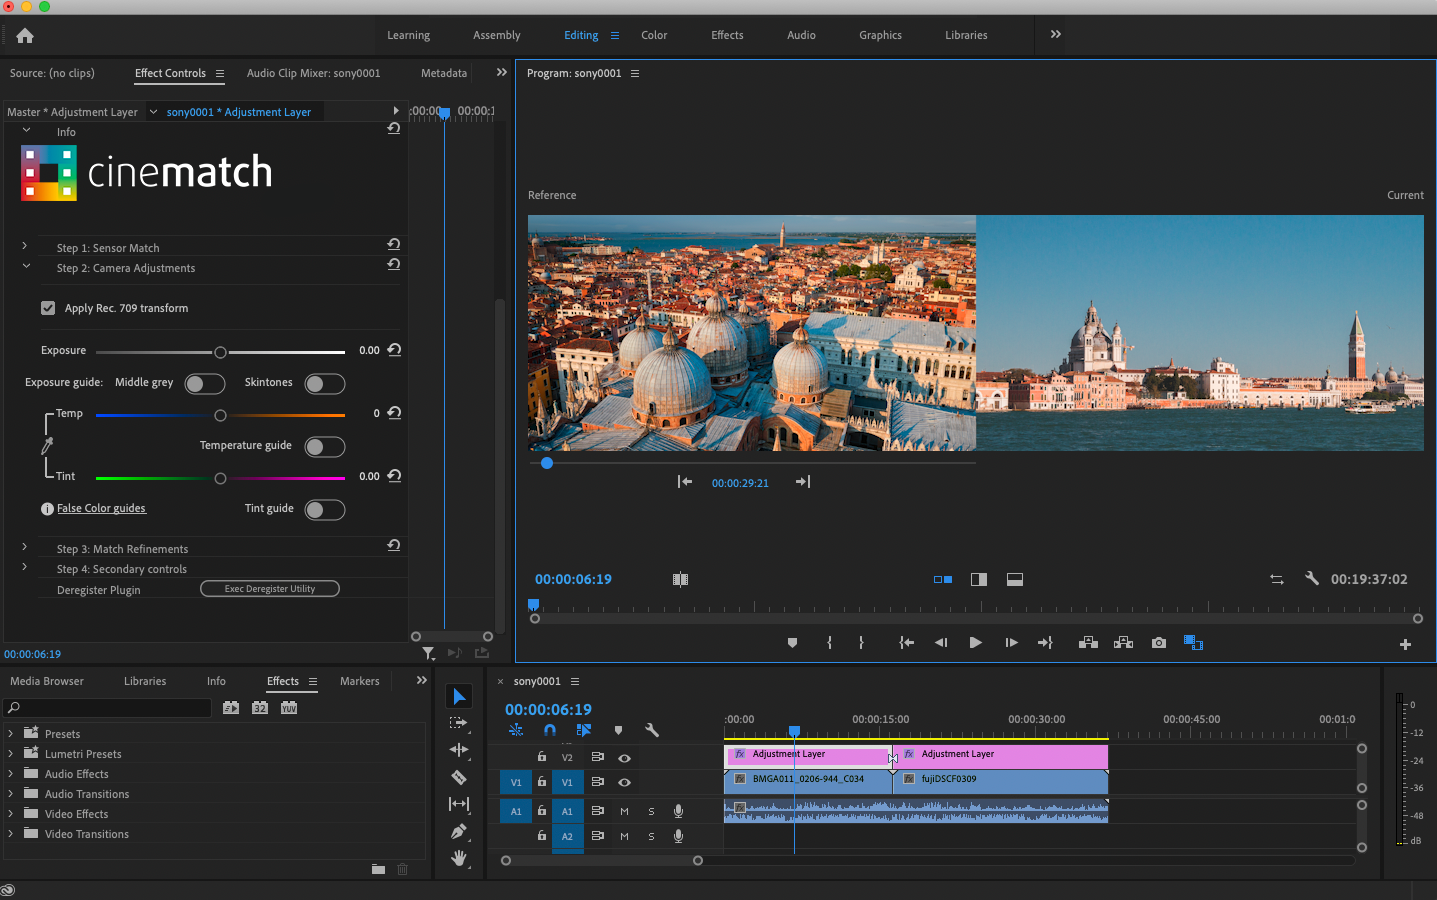Go to the In point
Screen dimensions: 1437x900
tap(906, 643)
